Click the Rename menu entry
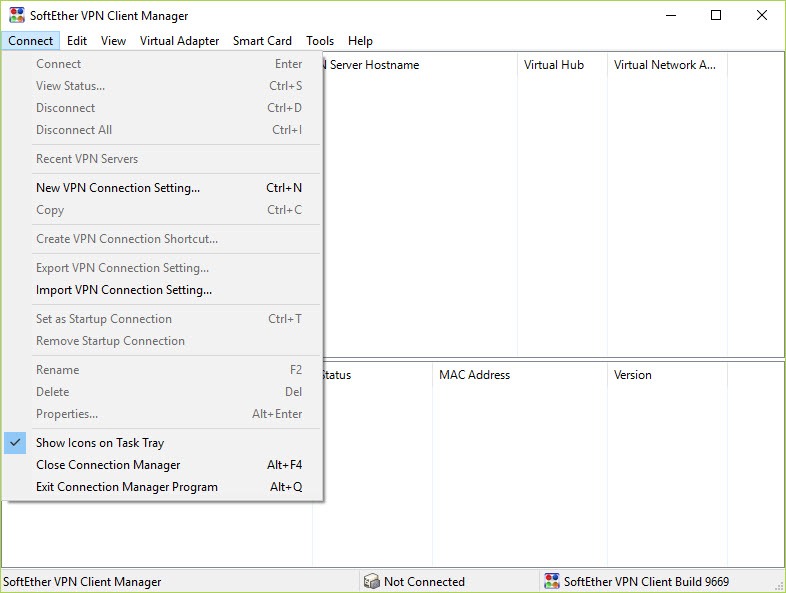The width and height of the screenshot is (786, 593). click(163, 370)
